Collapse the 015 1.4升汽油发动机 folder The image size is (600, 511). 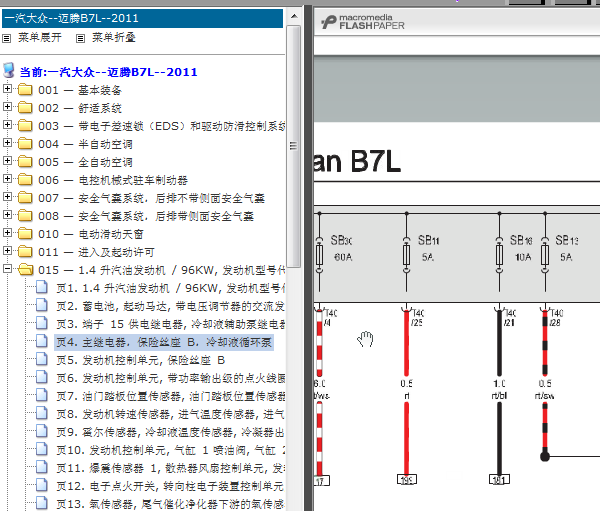coord(7,269)
